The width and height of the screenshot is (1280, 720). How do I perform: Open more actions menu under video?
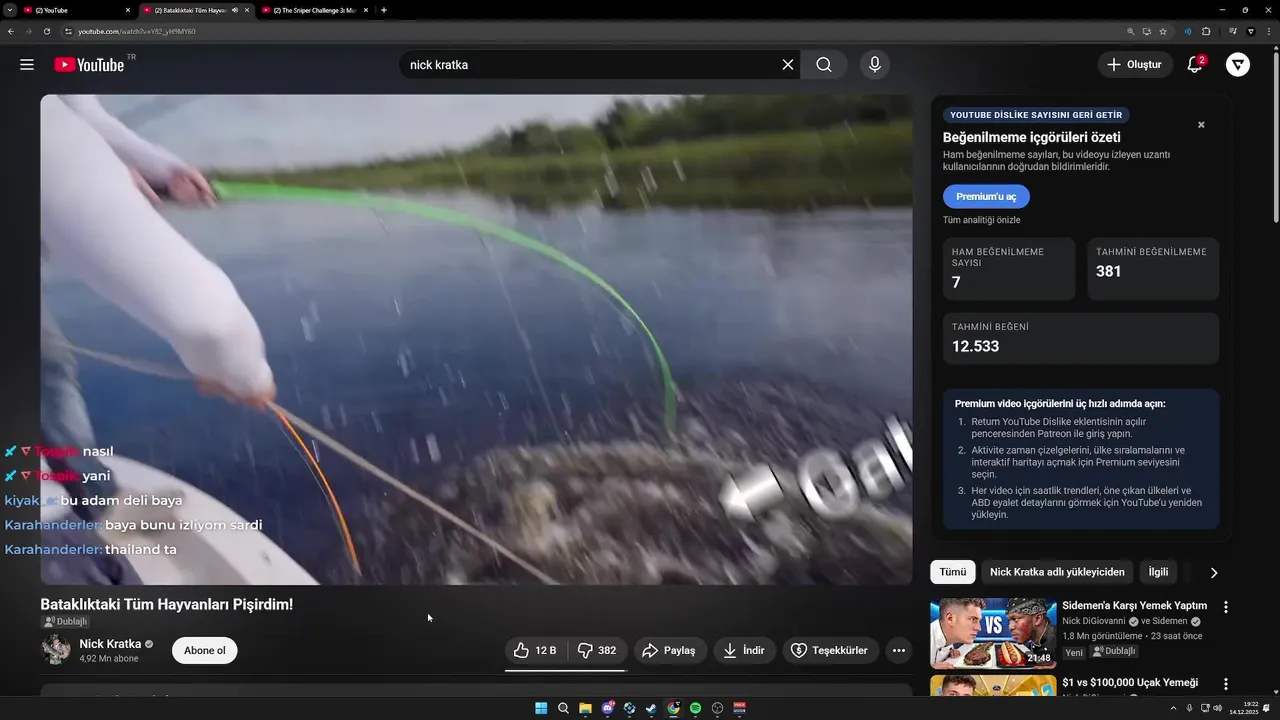click(899, 651)
